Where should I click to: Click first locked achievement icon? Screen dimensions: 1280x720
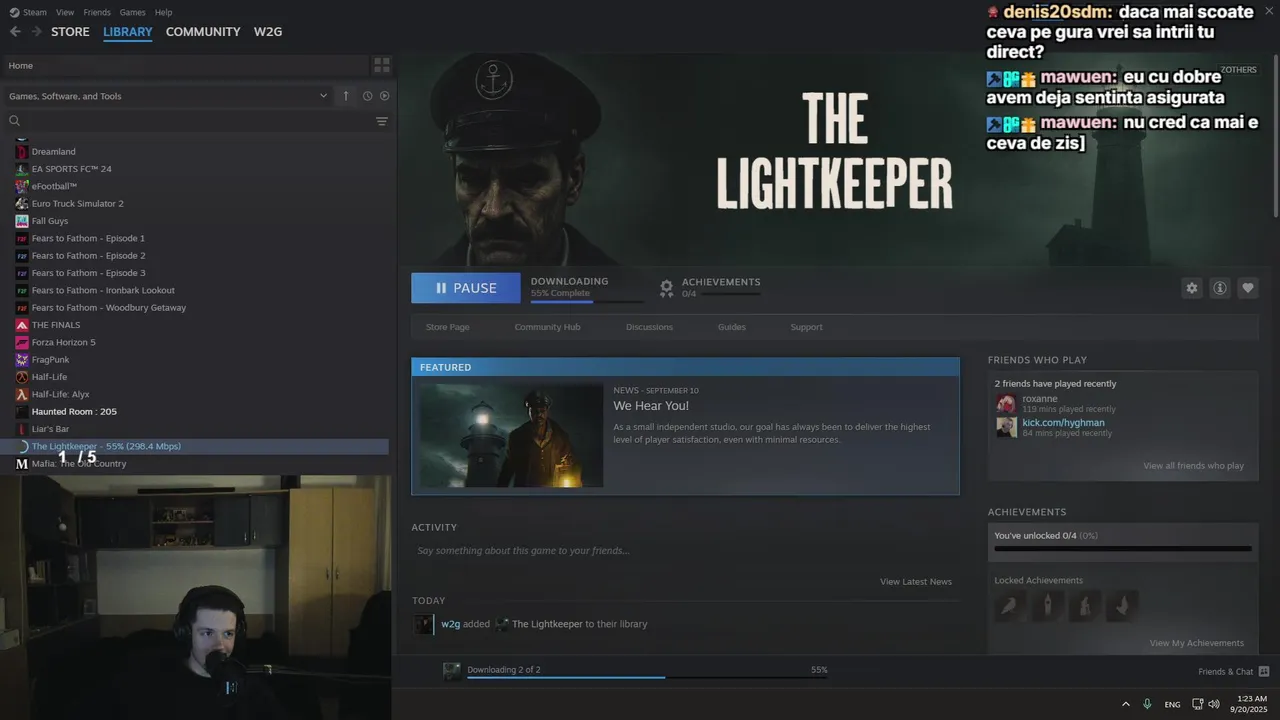coord(1010,606)
